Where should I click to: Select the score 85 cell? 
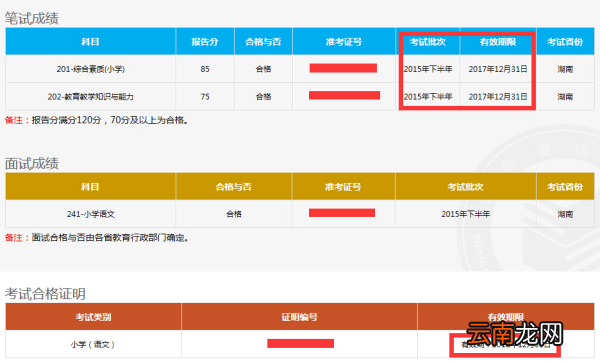point(205,69)
